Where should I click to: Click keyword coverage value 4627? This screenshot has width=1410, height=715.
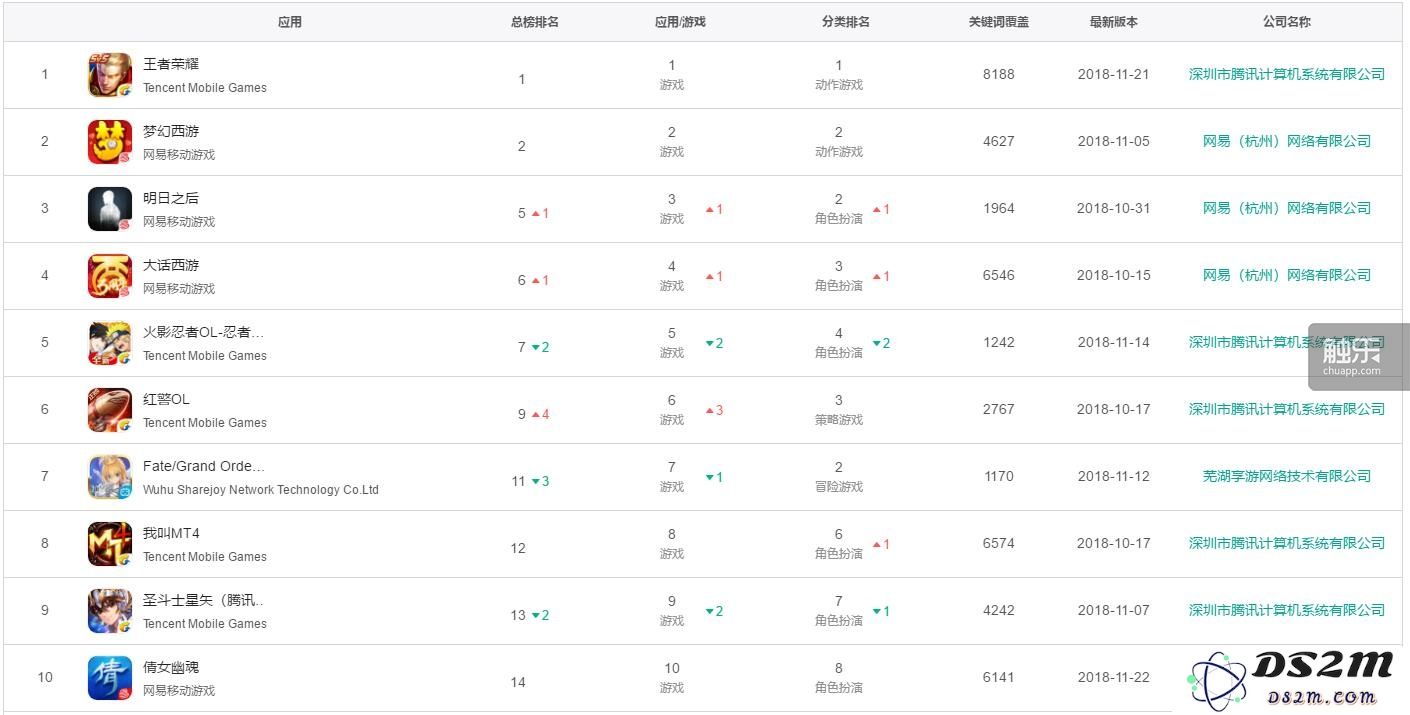998,141
